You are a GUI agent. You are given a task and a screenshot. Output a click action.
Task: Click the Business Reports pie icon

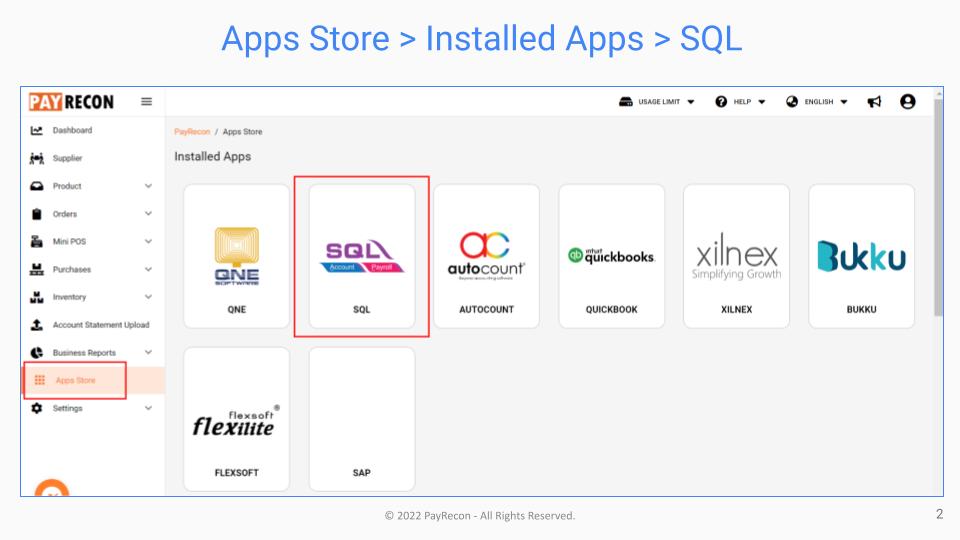click(x=37, y=353)
